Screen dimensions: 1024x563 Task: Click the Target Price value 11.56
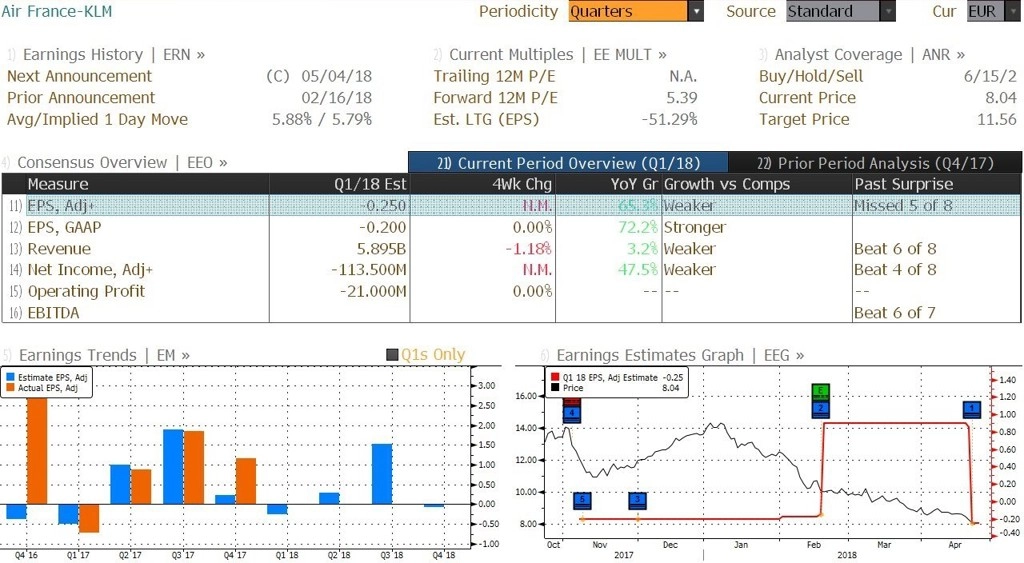997,120
